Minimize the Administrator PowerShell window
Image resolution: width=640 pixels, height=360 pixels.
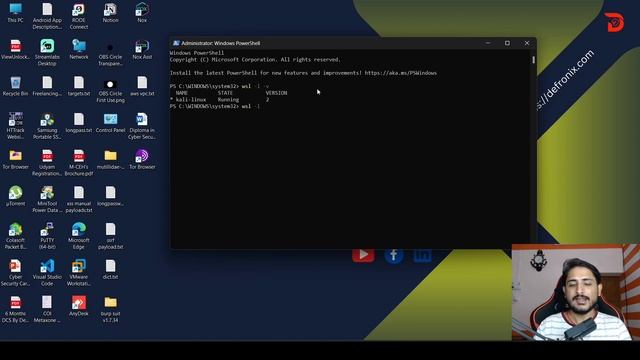488,43
